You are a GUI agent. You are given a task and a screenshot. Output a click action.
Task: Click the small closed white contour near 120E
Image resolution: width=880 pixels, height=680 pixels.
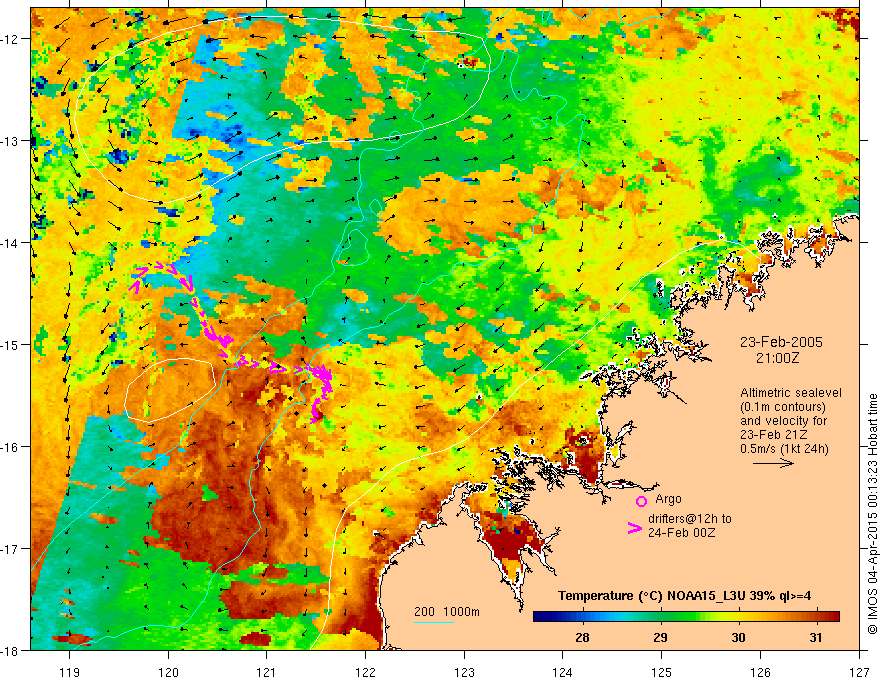(x=170, y=390)
